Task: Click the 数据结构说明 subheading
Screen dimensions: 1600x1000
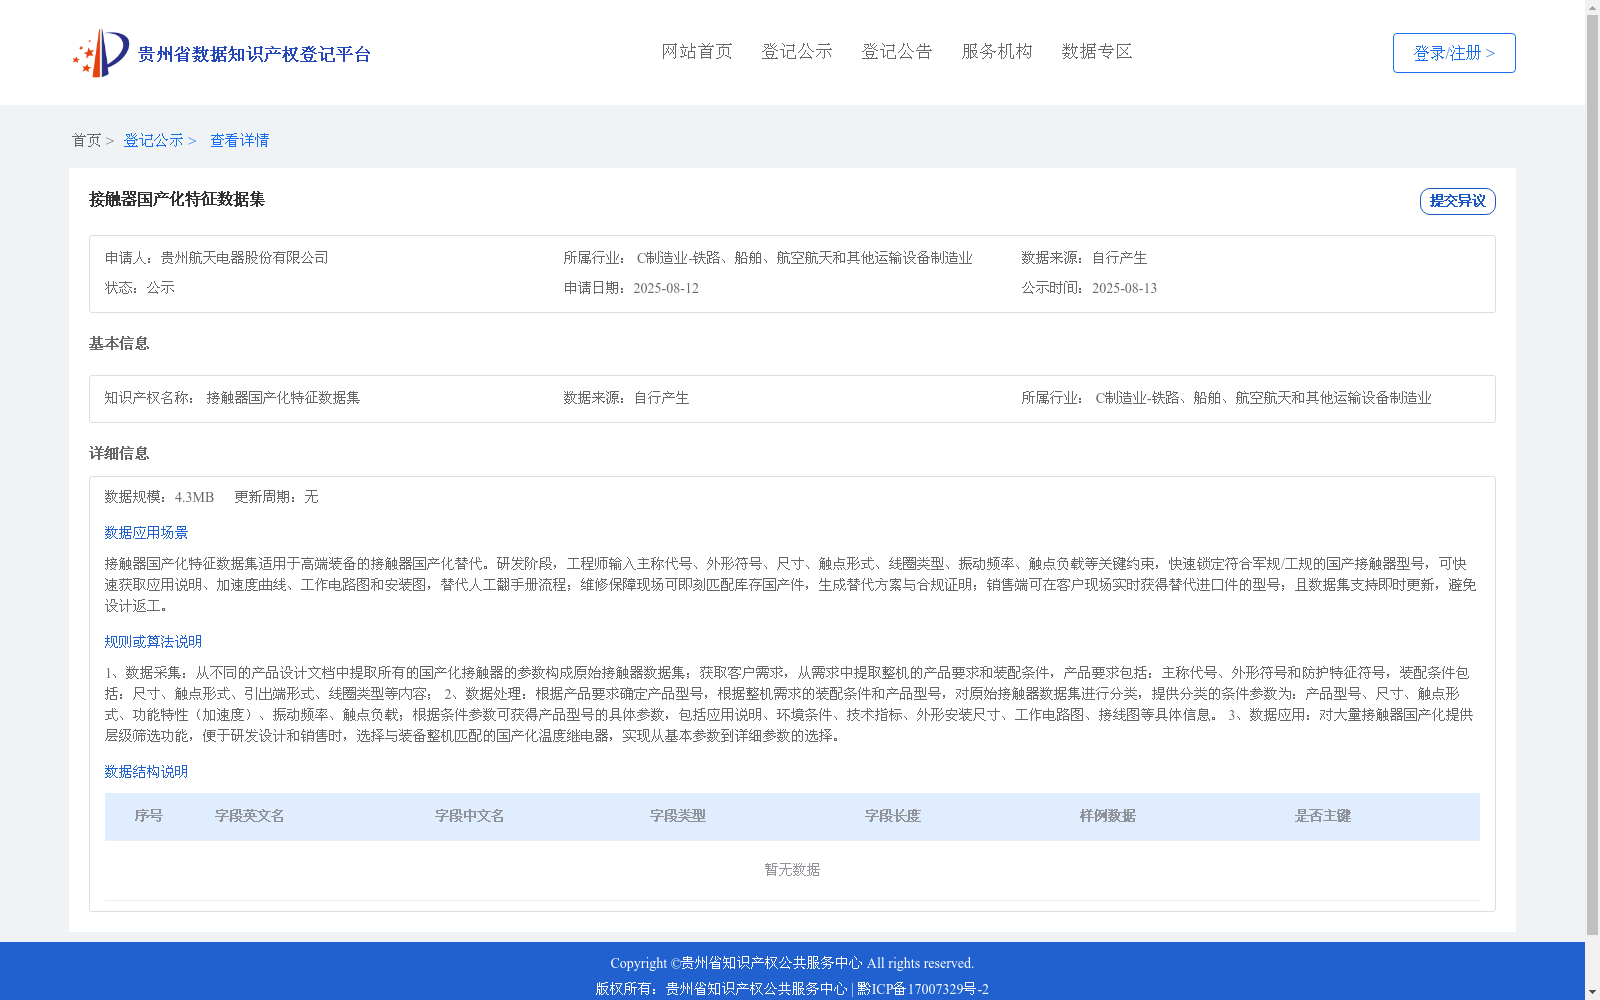Action: [146, 772]
